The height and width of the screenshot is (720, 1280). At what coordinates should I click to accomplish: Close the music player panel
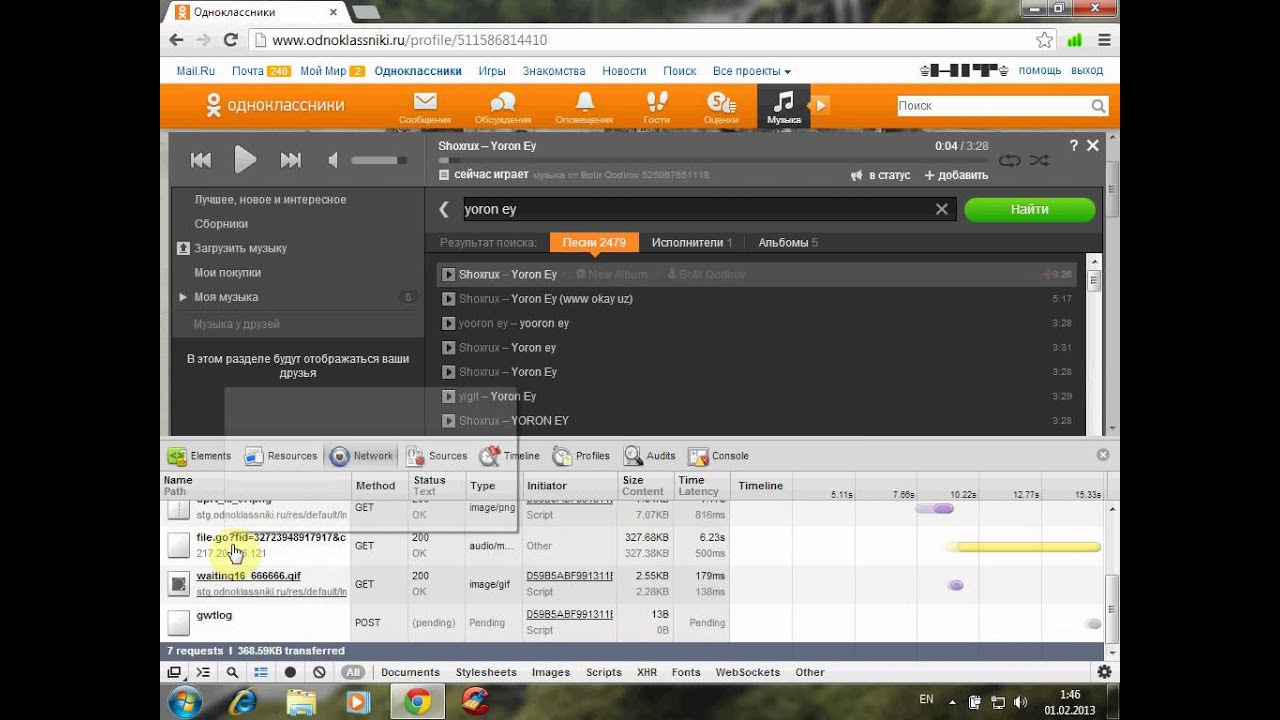pyautogui.click(x=1093, y=146)
